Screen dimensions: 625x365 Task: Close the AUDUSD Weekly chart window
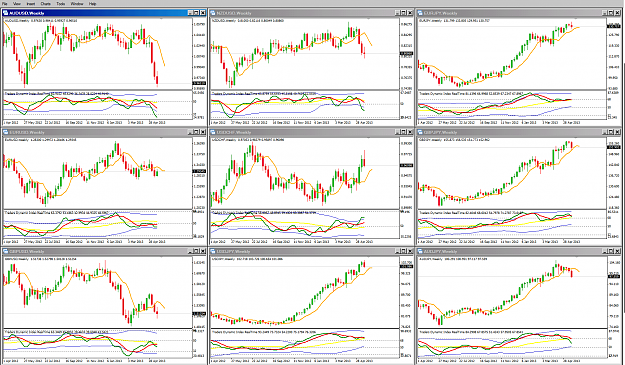(203, 13)
